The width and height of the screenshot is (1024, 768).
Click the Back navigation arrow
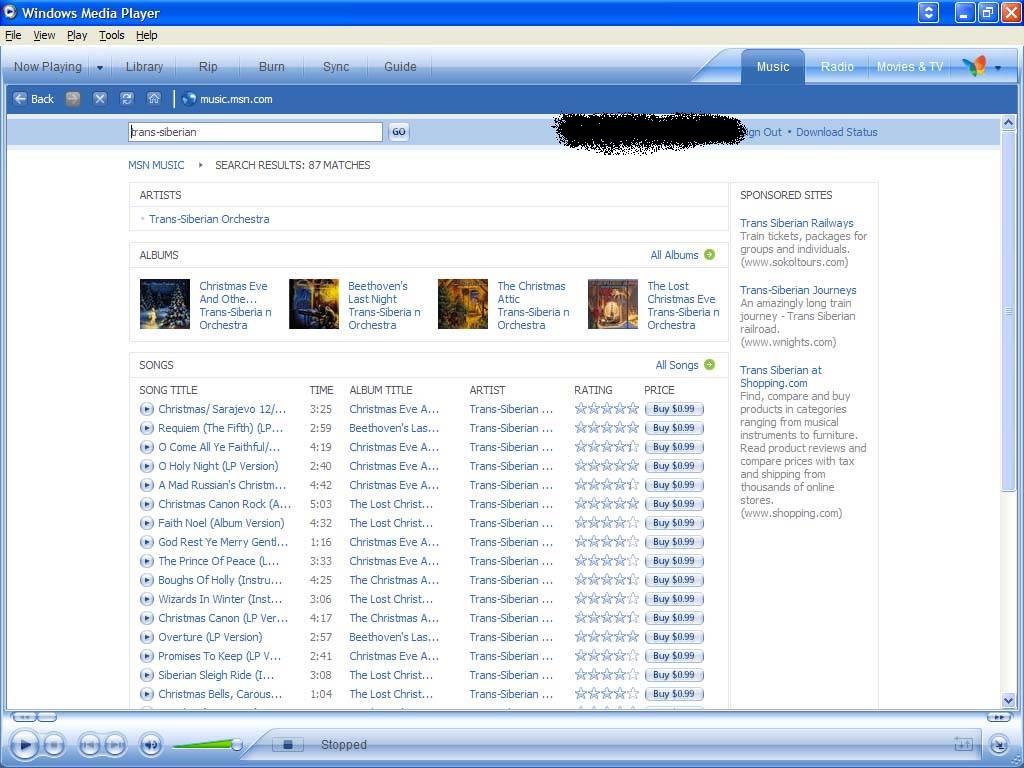coord(20,99)
